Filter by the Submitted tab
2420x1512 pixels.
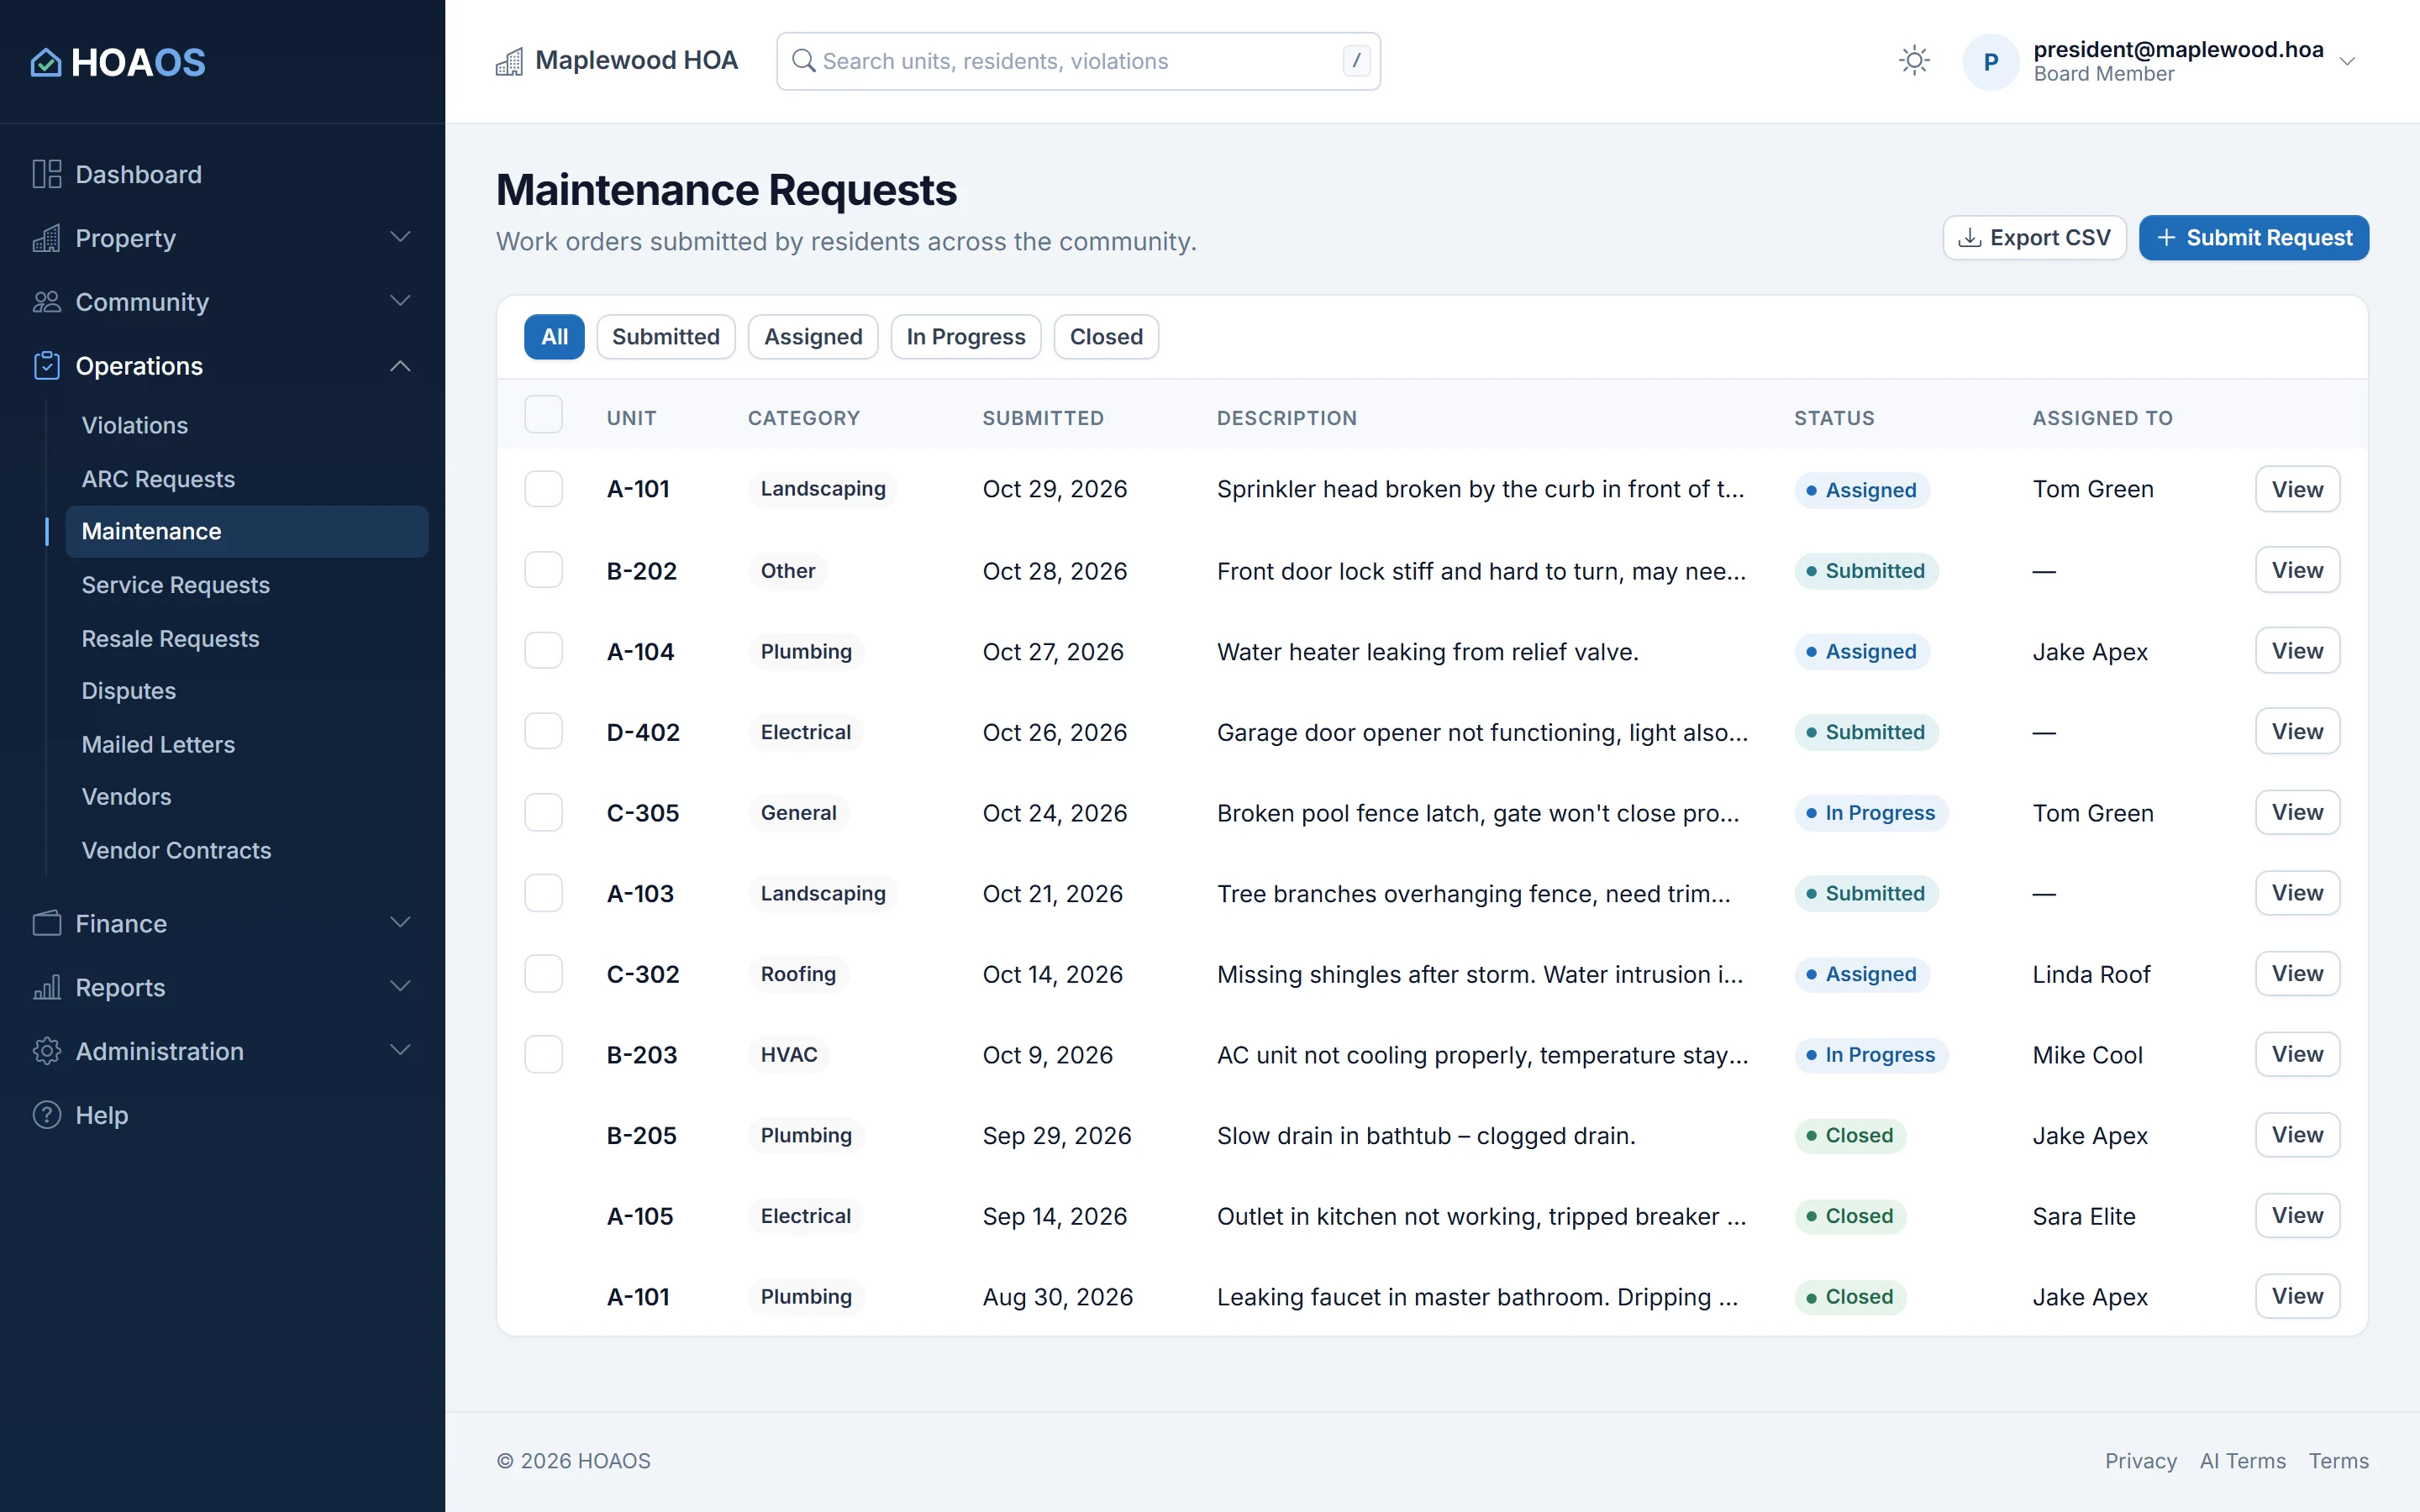tap(666, 337)
